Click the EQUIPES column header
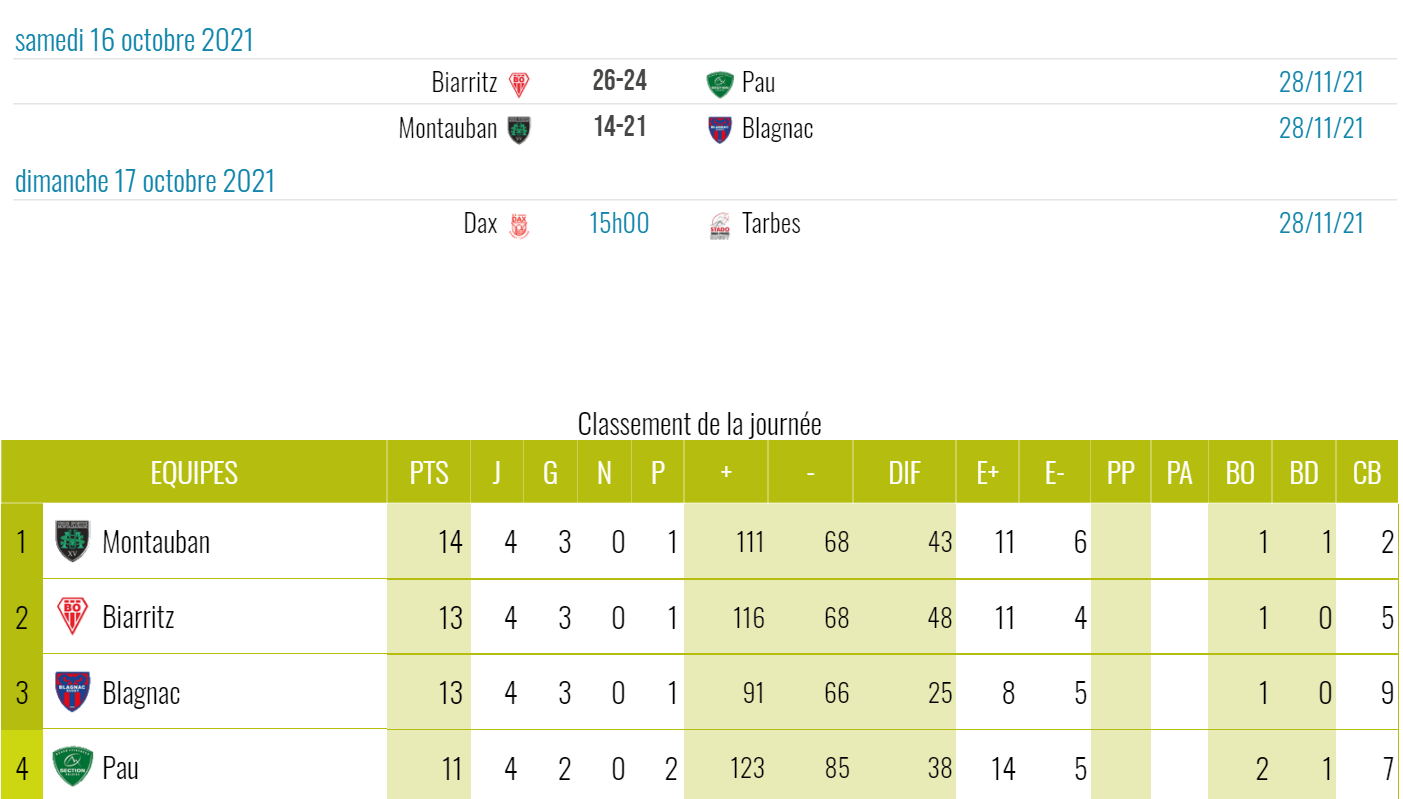 (x=194, y=473)
